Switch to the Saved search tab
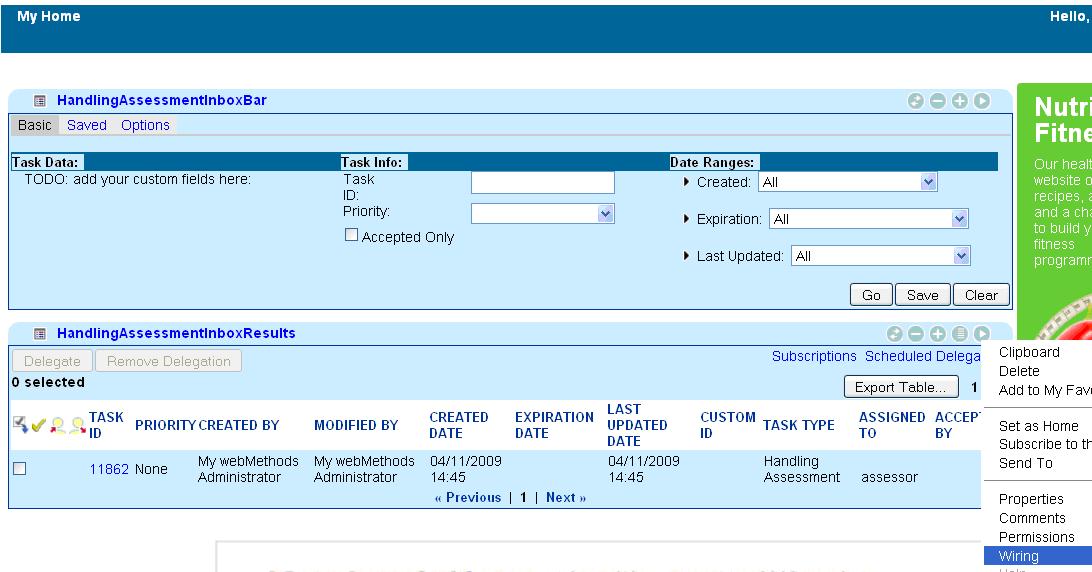The image size is (1092, 572). pos(86,125)
